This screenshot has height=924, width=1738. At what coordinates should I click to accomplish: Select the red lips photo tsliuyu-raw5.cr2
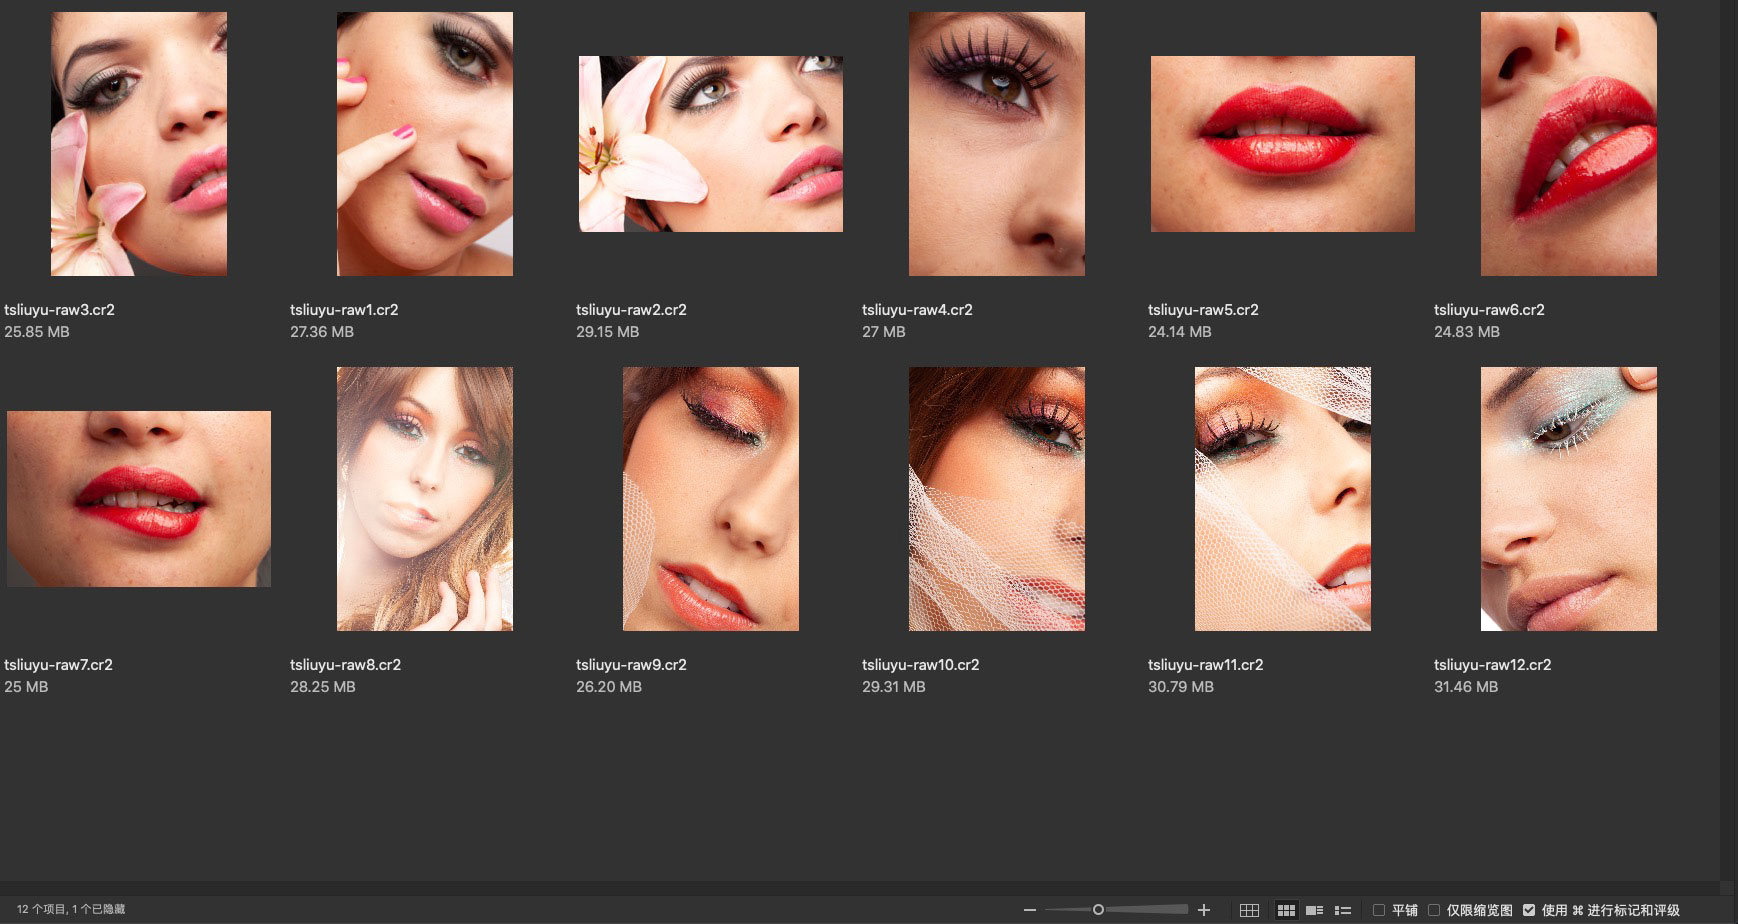[x=1283, y=144]
